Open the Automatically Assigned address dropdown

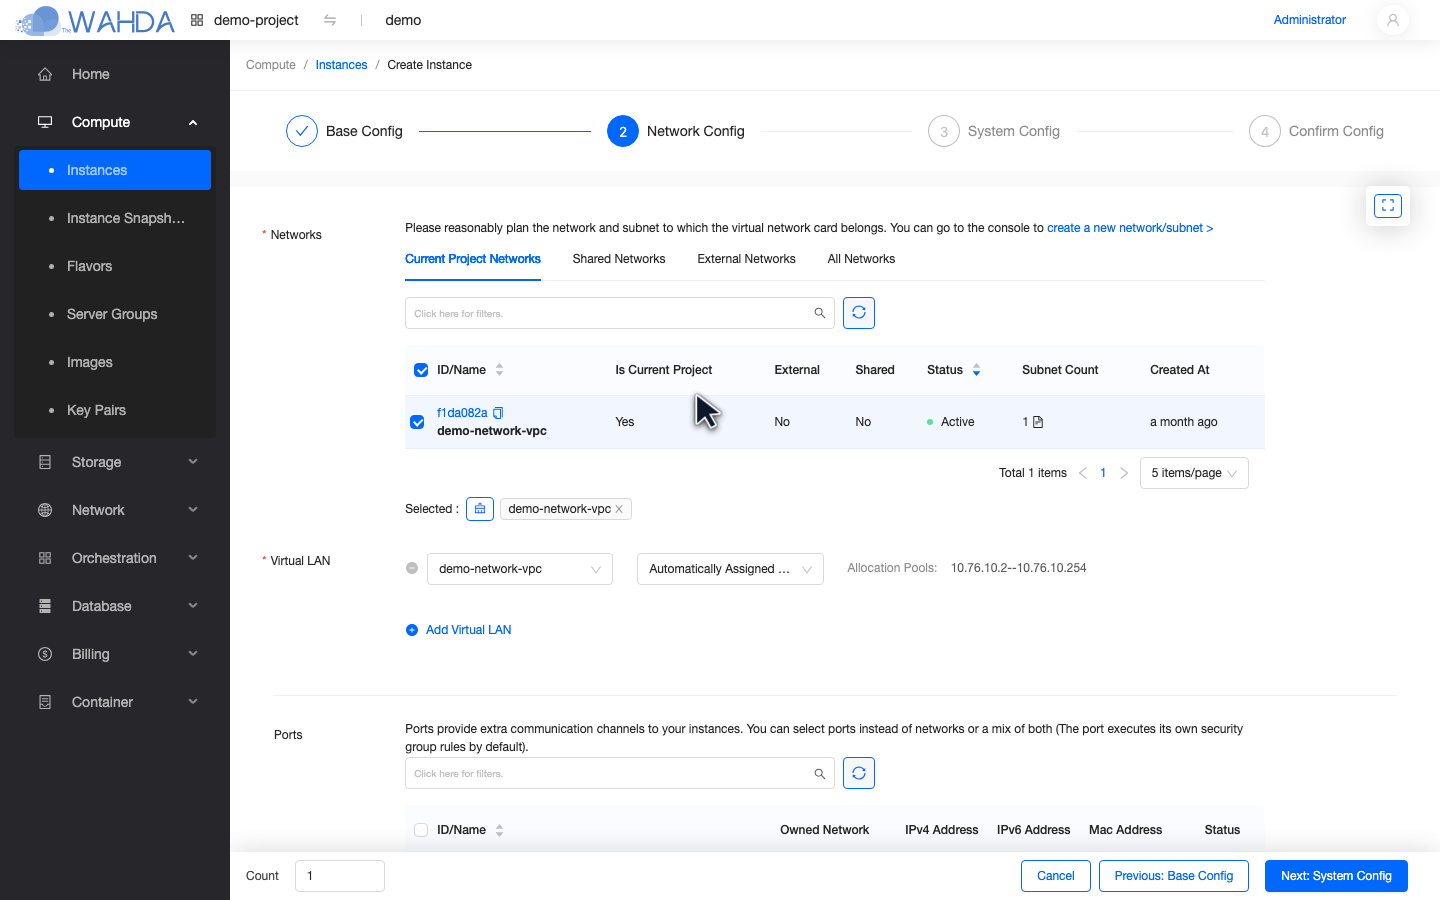coord(730,569)
